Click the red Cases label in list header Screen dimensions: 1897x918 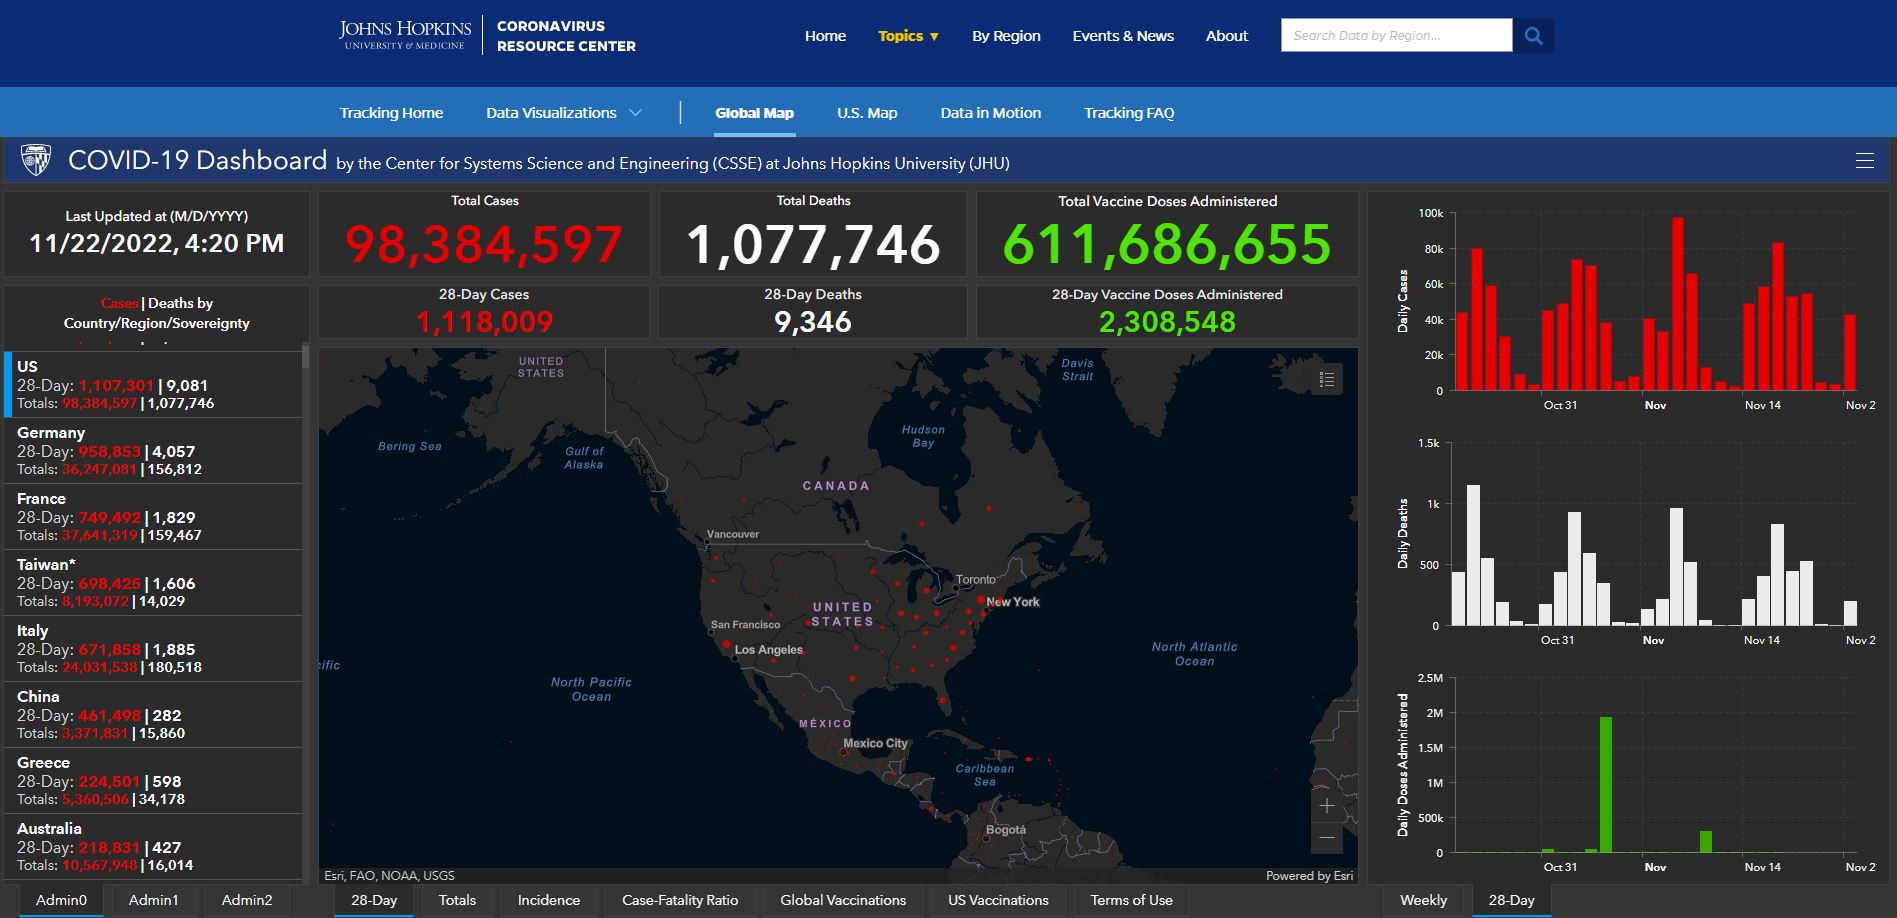119,303
